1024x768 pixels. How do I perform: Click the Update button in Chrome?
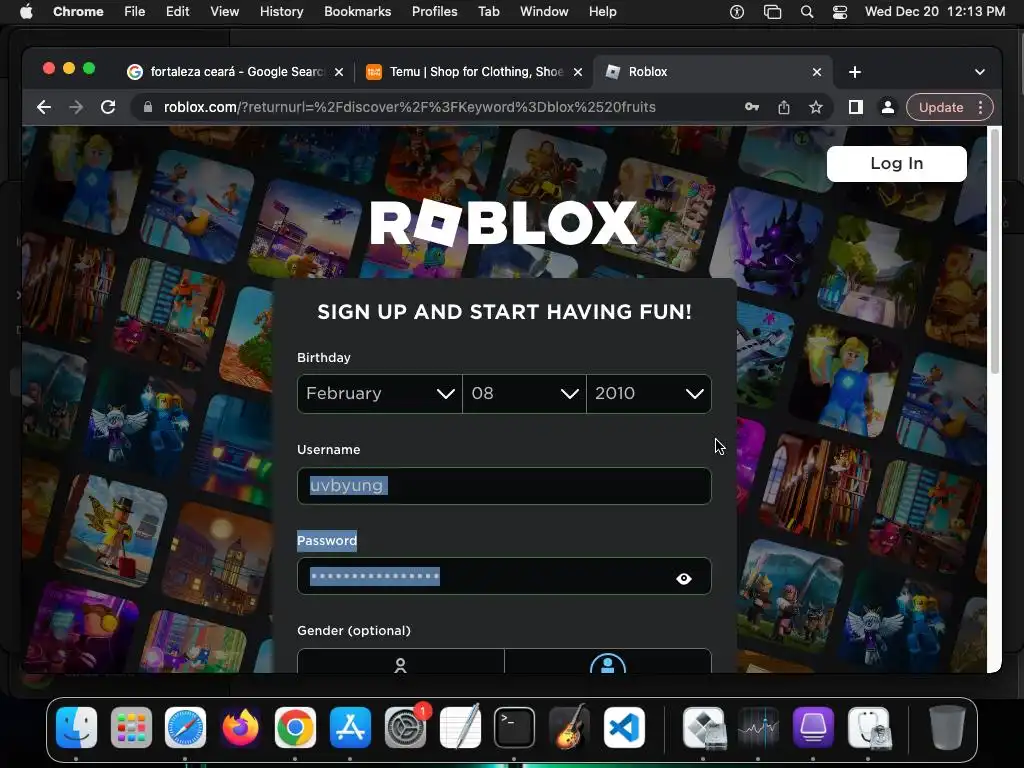pyautogui.click(x=940, y=107)
